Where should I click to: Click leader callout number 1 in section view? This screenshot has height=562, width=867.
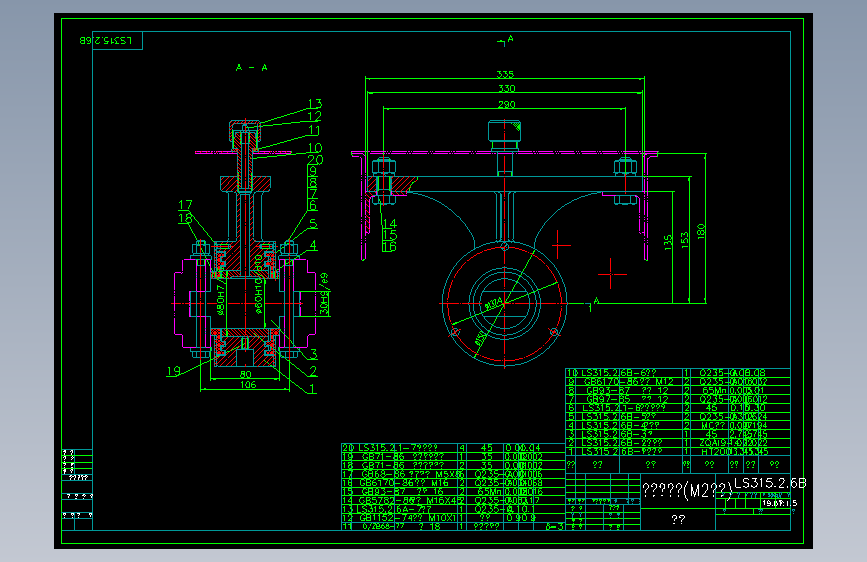(313, 389)
